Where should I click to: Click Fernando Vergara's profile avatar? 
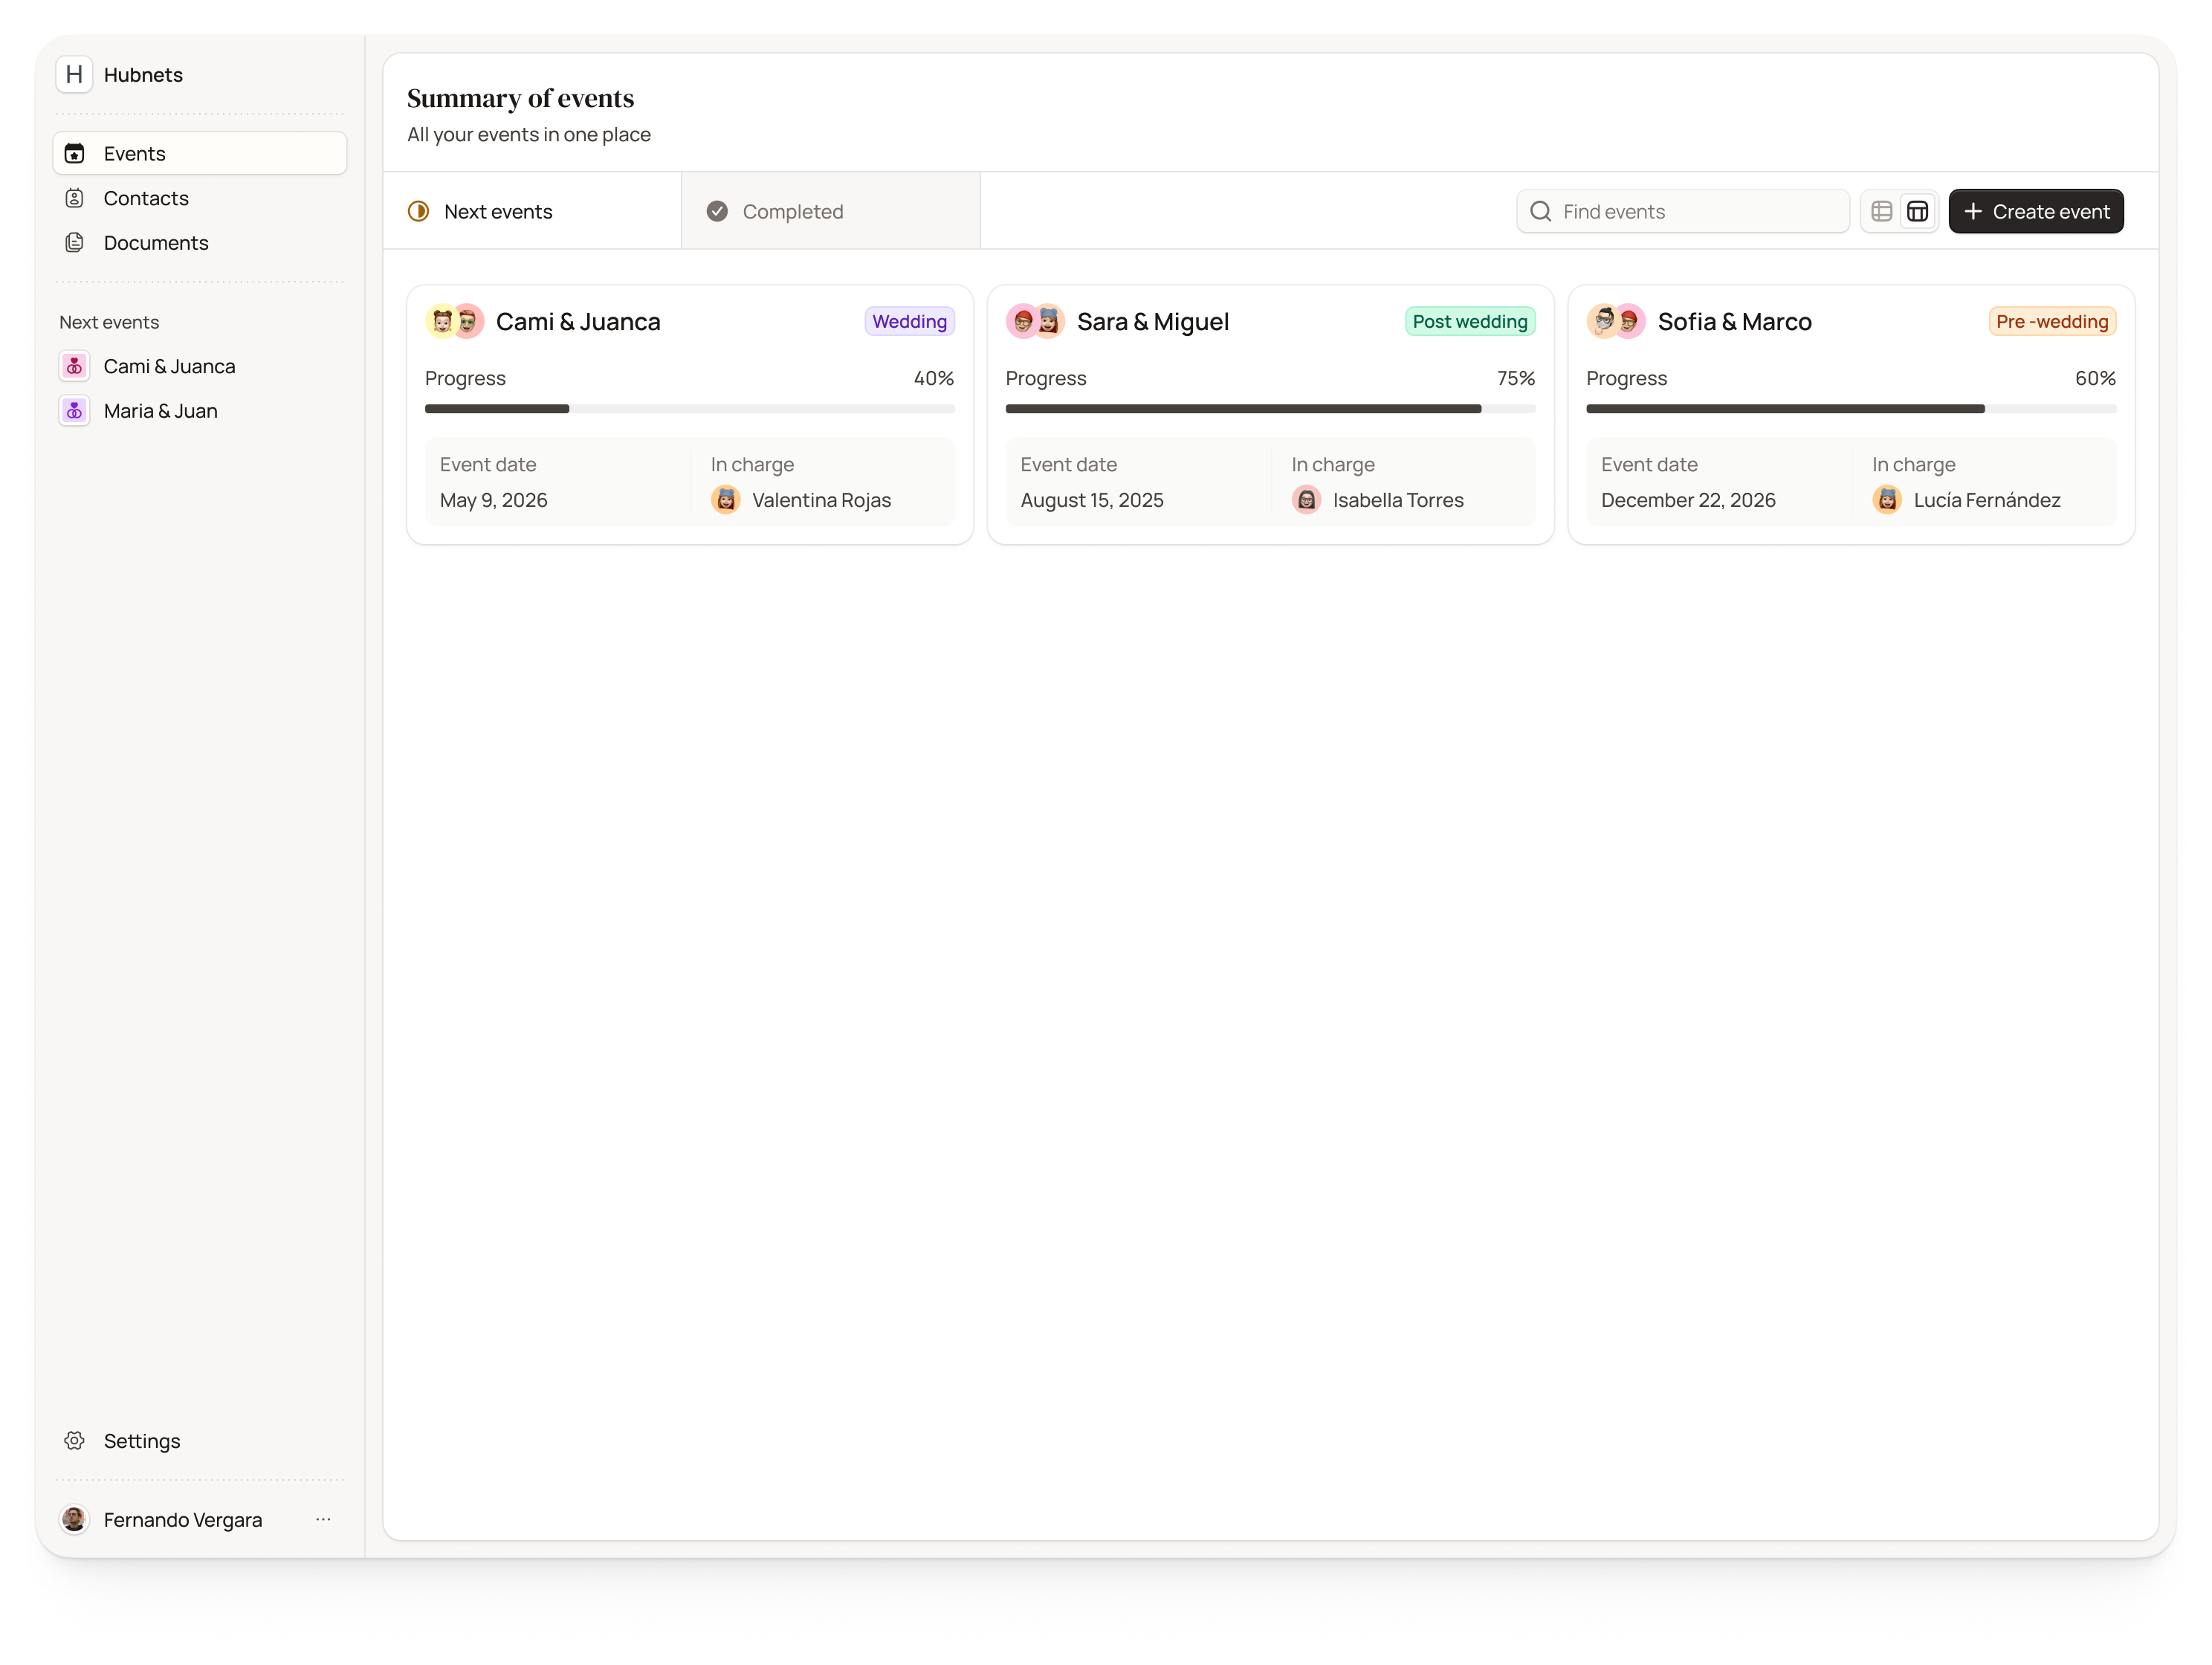click(74, 1520)
